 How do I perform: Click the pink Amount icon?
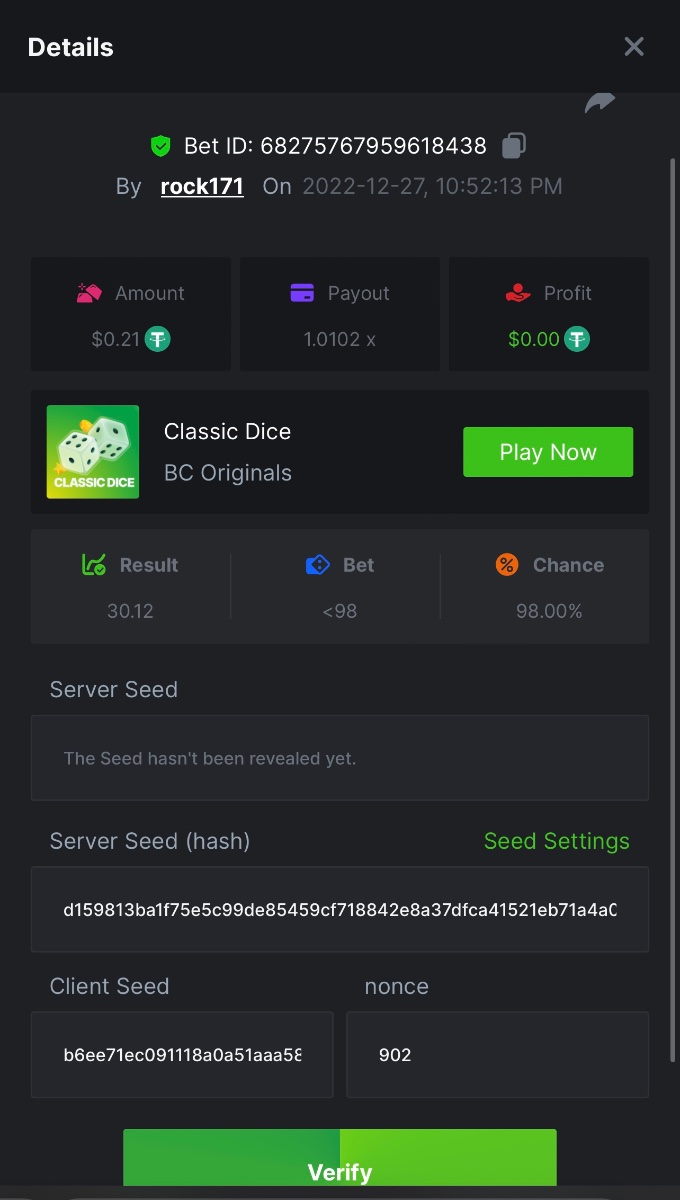point(90,293)
